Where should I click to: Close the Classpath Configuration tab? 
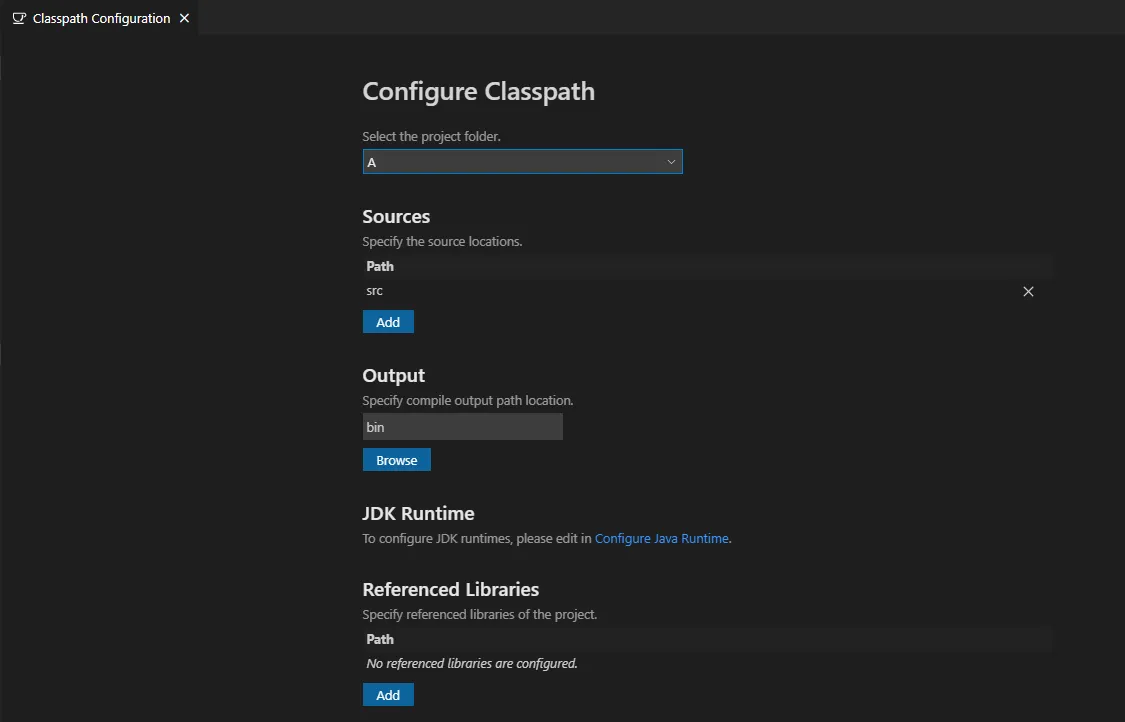click(x=184, y=18)
